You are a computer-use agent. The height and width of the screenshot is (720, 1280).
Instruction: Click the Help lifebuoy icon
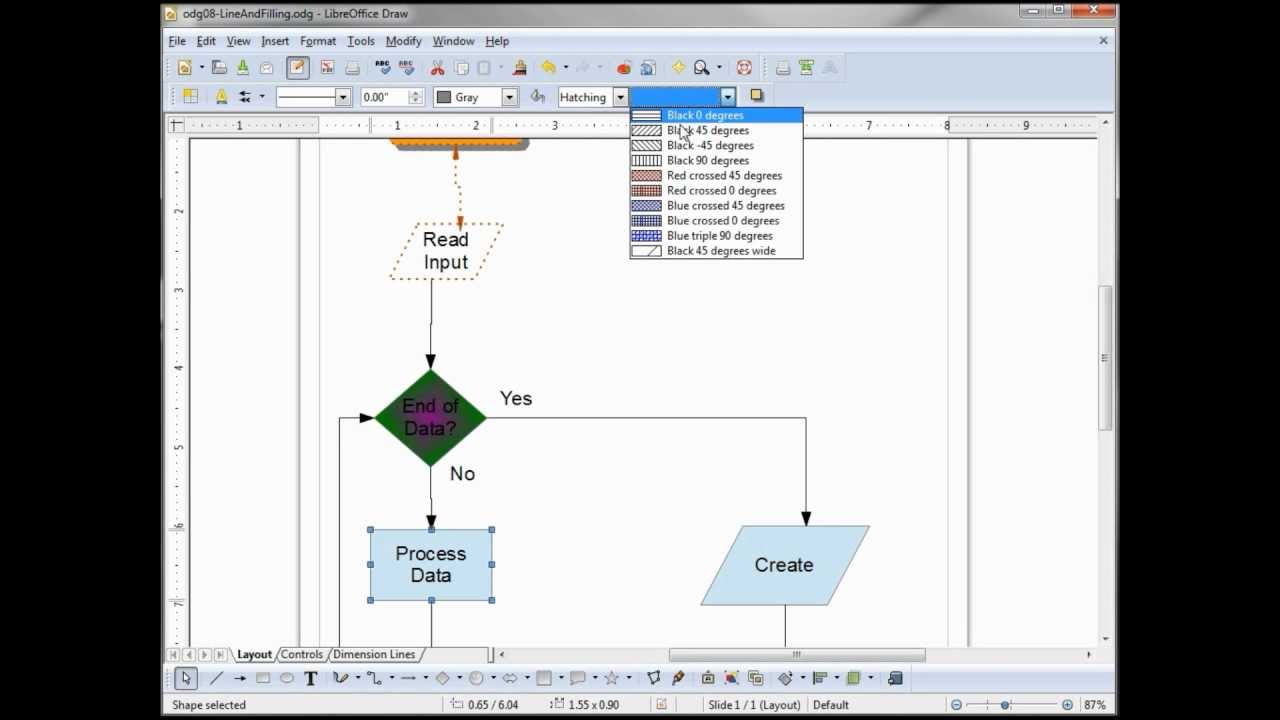tap(744, 68)
